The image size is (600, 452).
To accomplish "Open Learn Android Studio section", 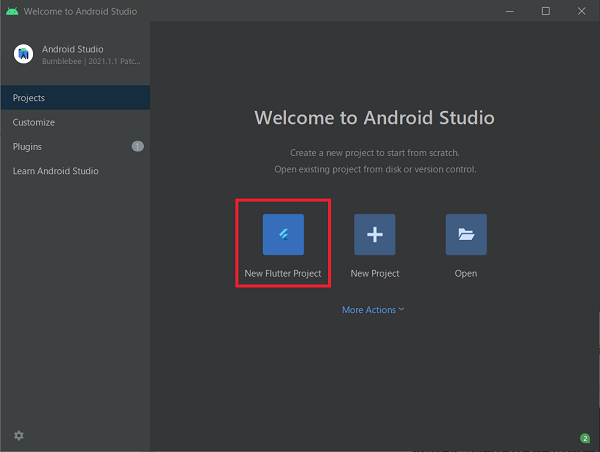I will (75, 171).
